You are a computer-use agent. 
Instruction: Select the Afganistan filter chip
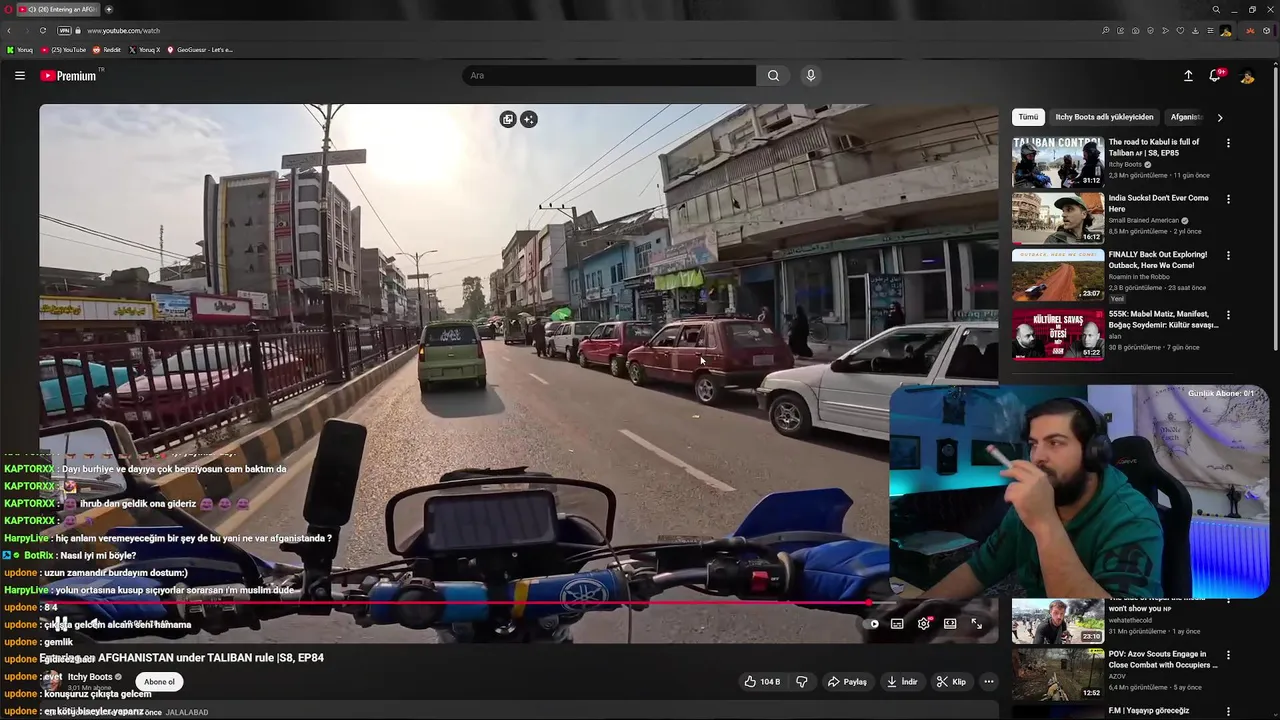coord(1186,117)
